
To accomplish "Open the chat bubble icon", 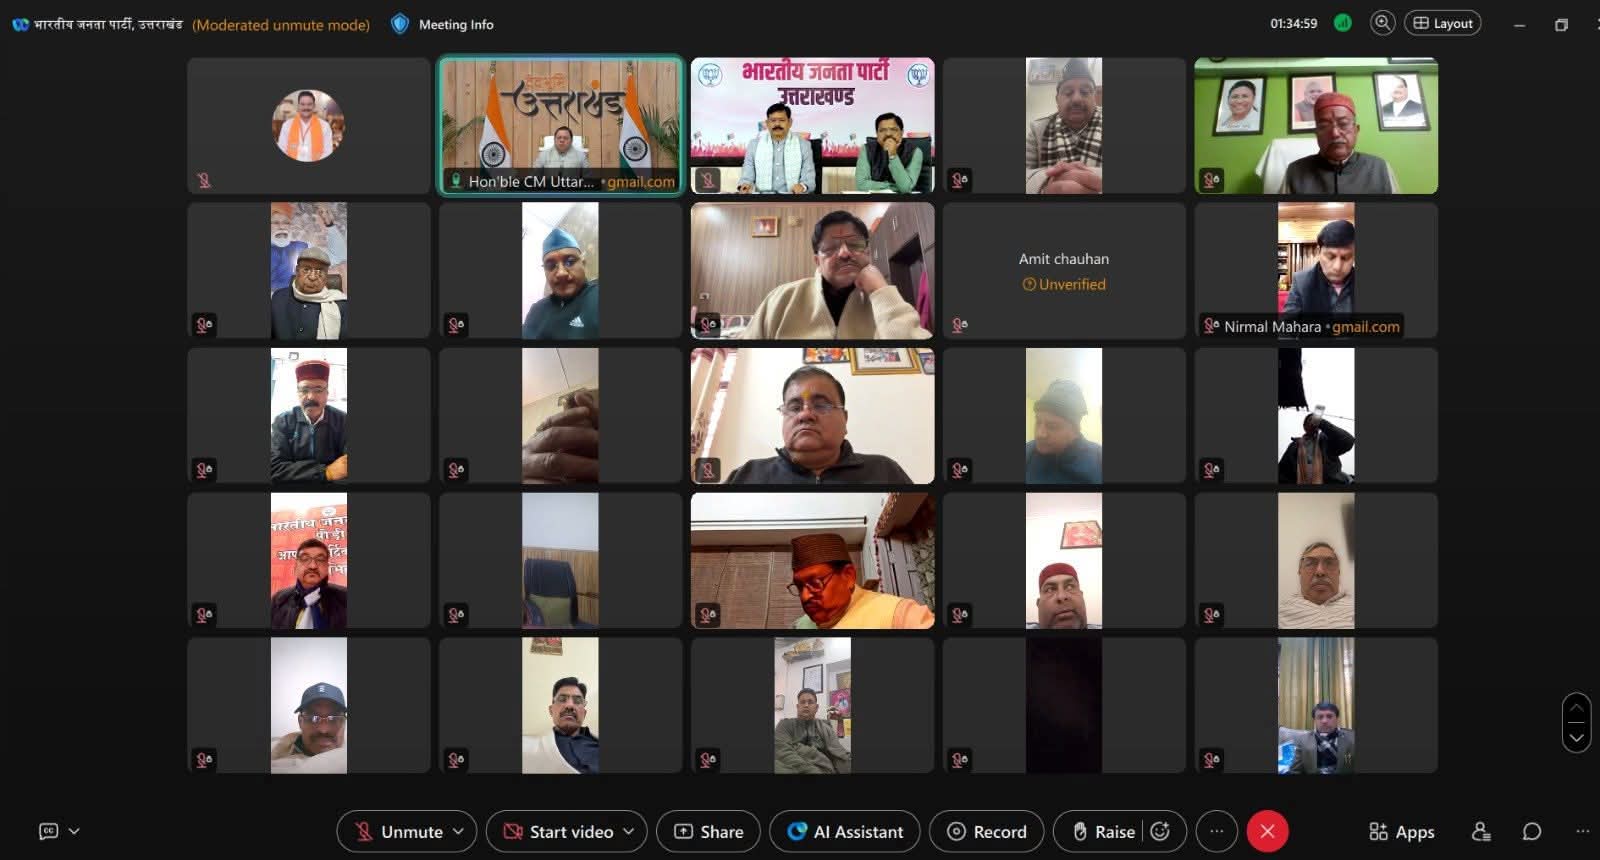I will coord(1531,832).
